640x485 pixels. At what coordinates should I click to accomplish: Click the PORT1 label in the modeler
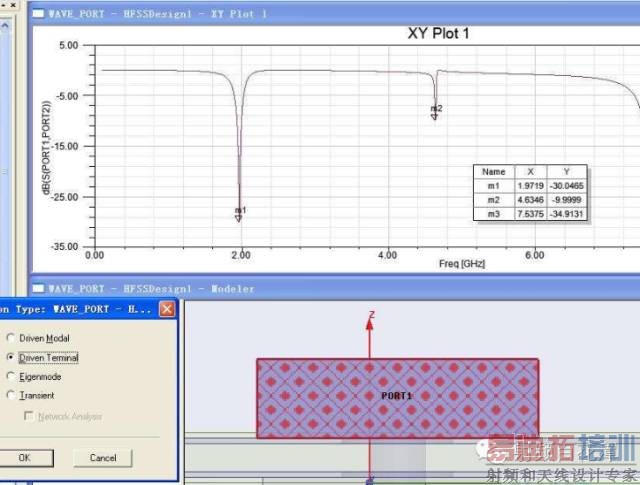(x=397, y=396)
